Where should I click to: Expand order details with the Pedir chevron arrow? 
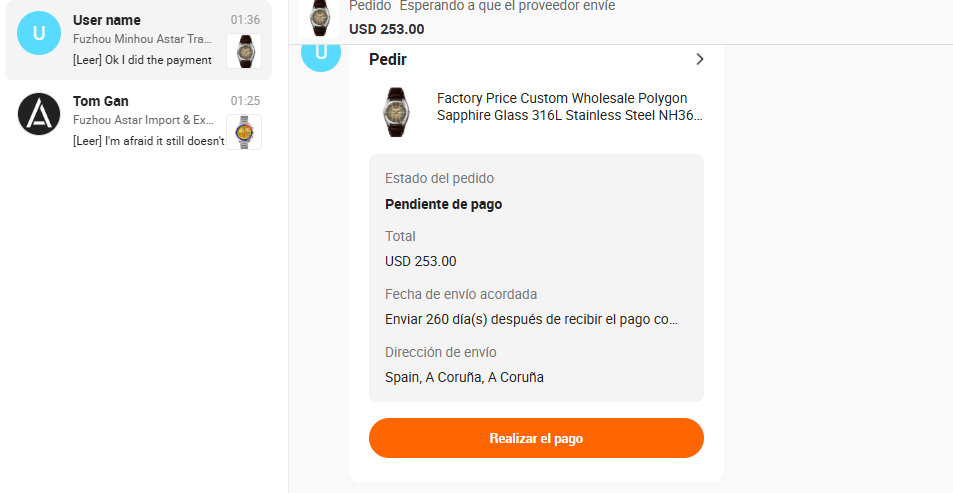tap(699, 59)
